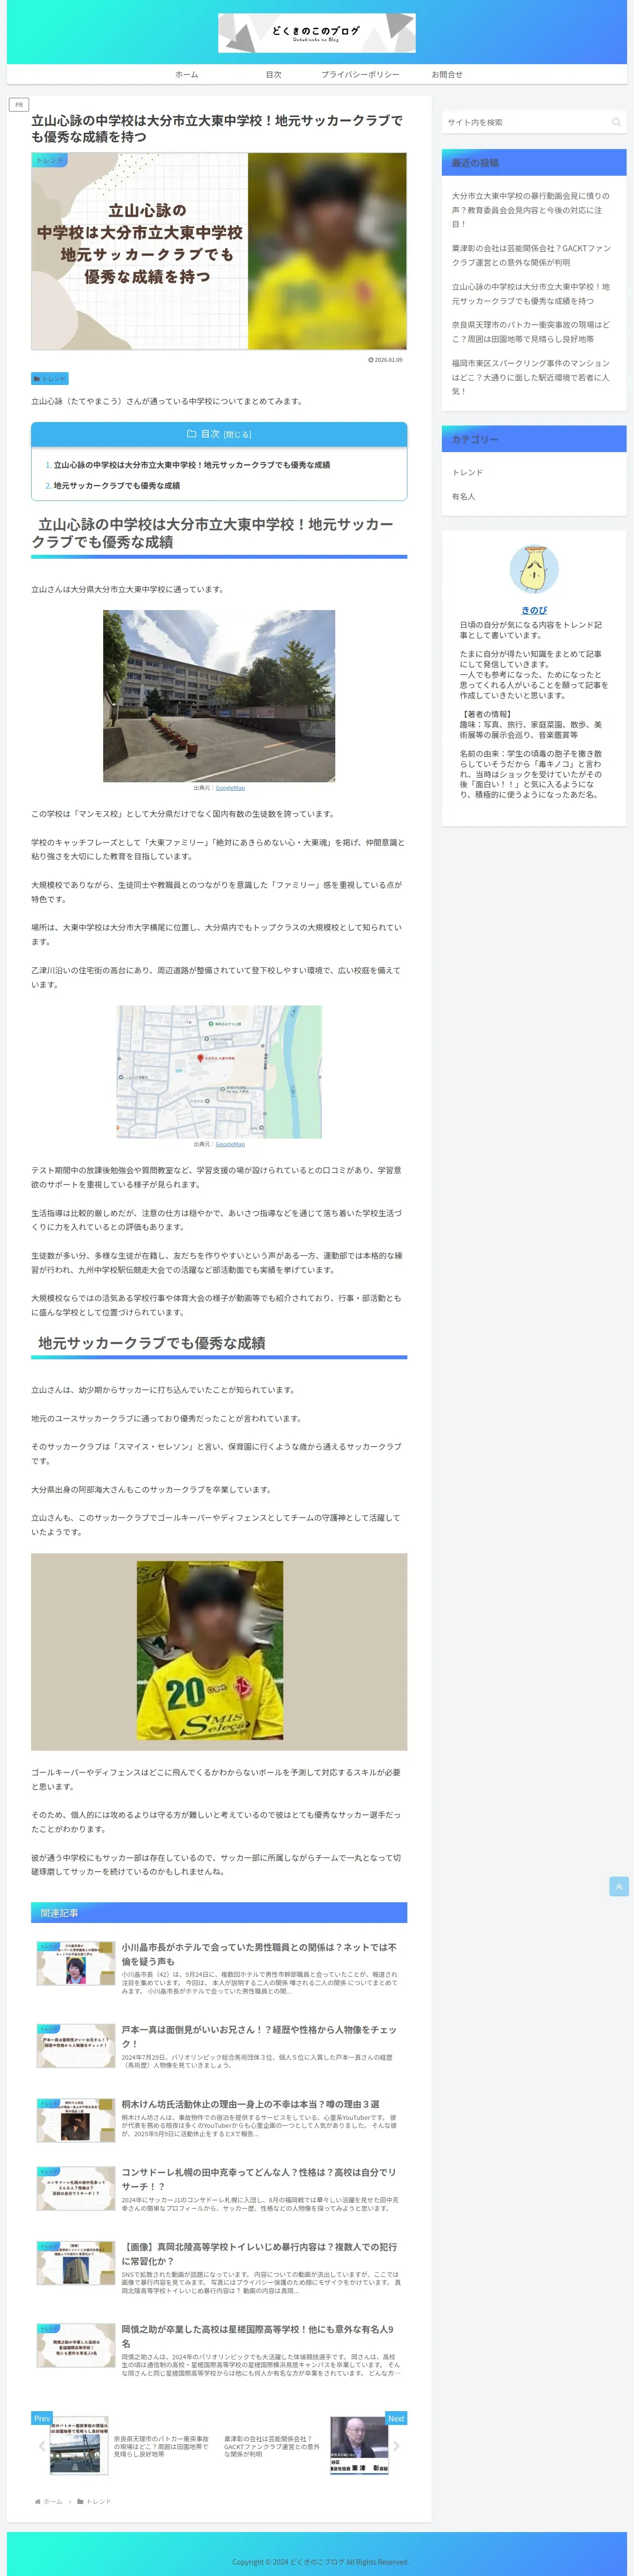The width and height of the screenshot is (634, 2576).
Task: Select the トレンド category in sidebar
Action: pos(467,472)
